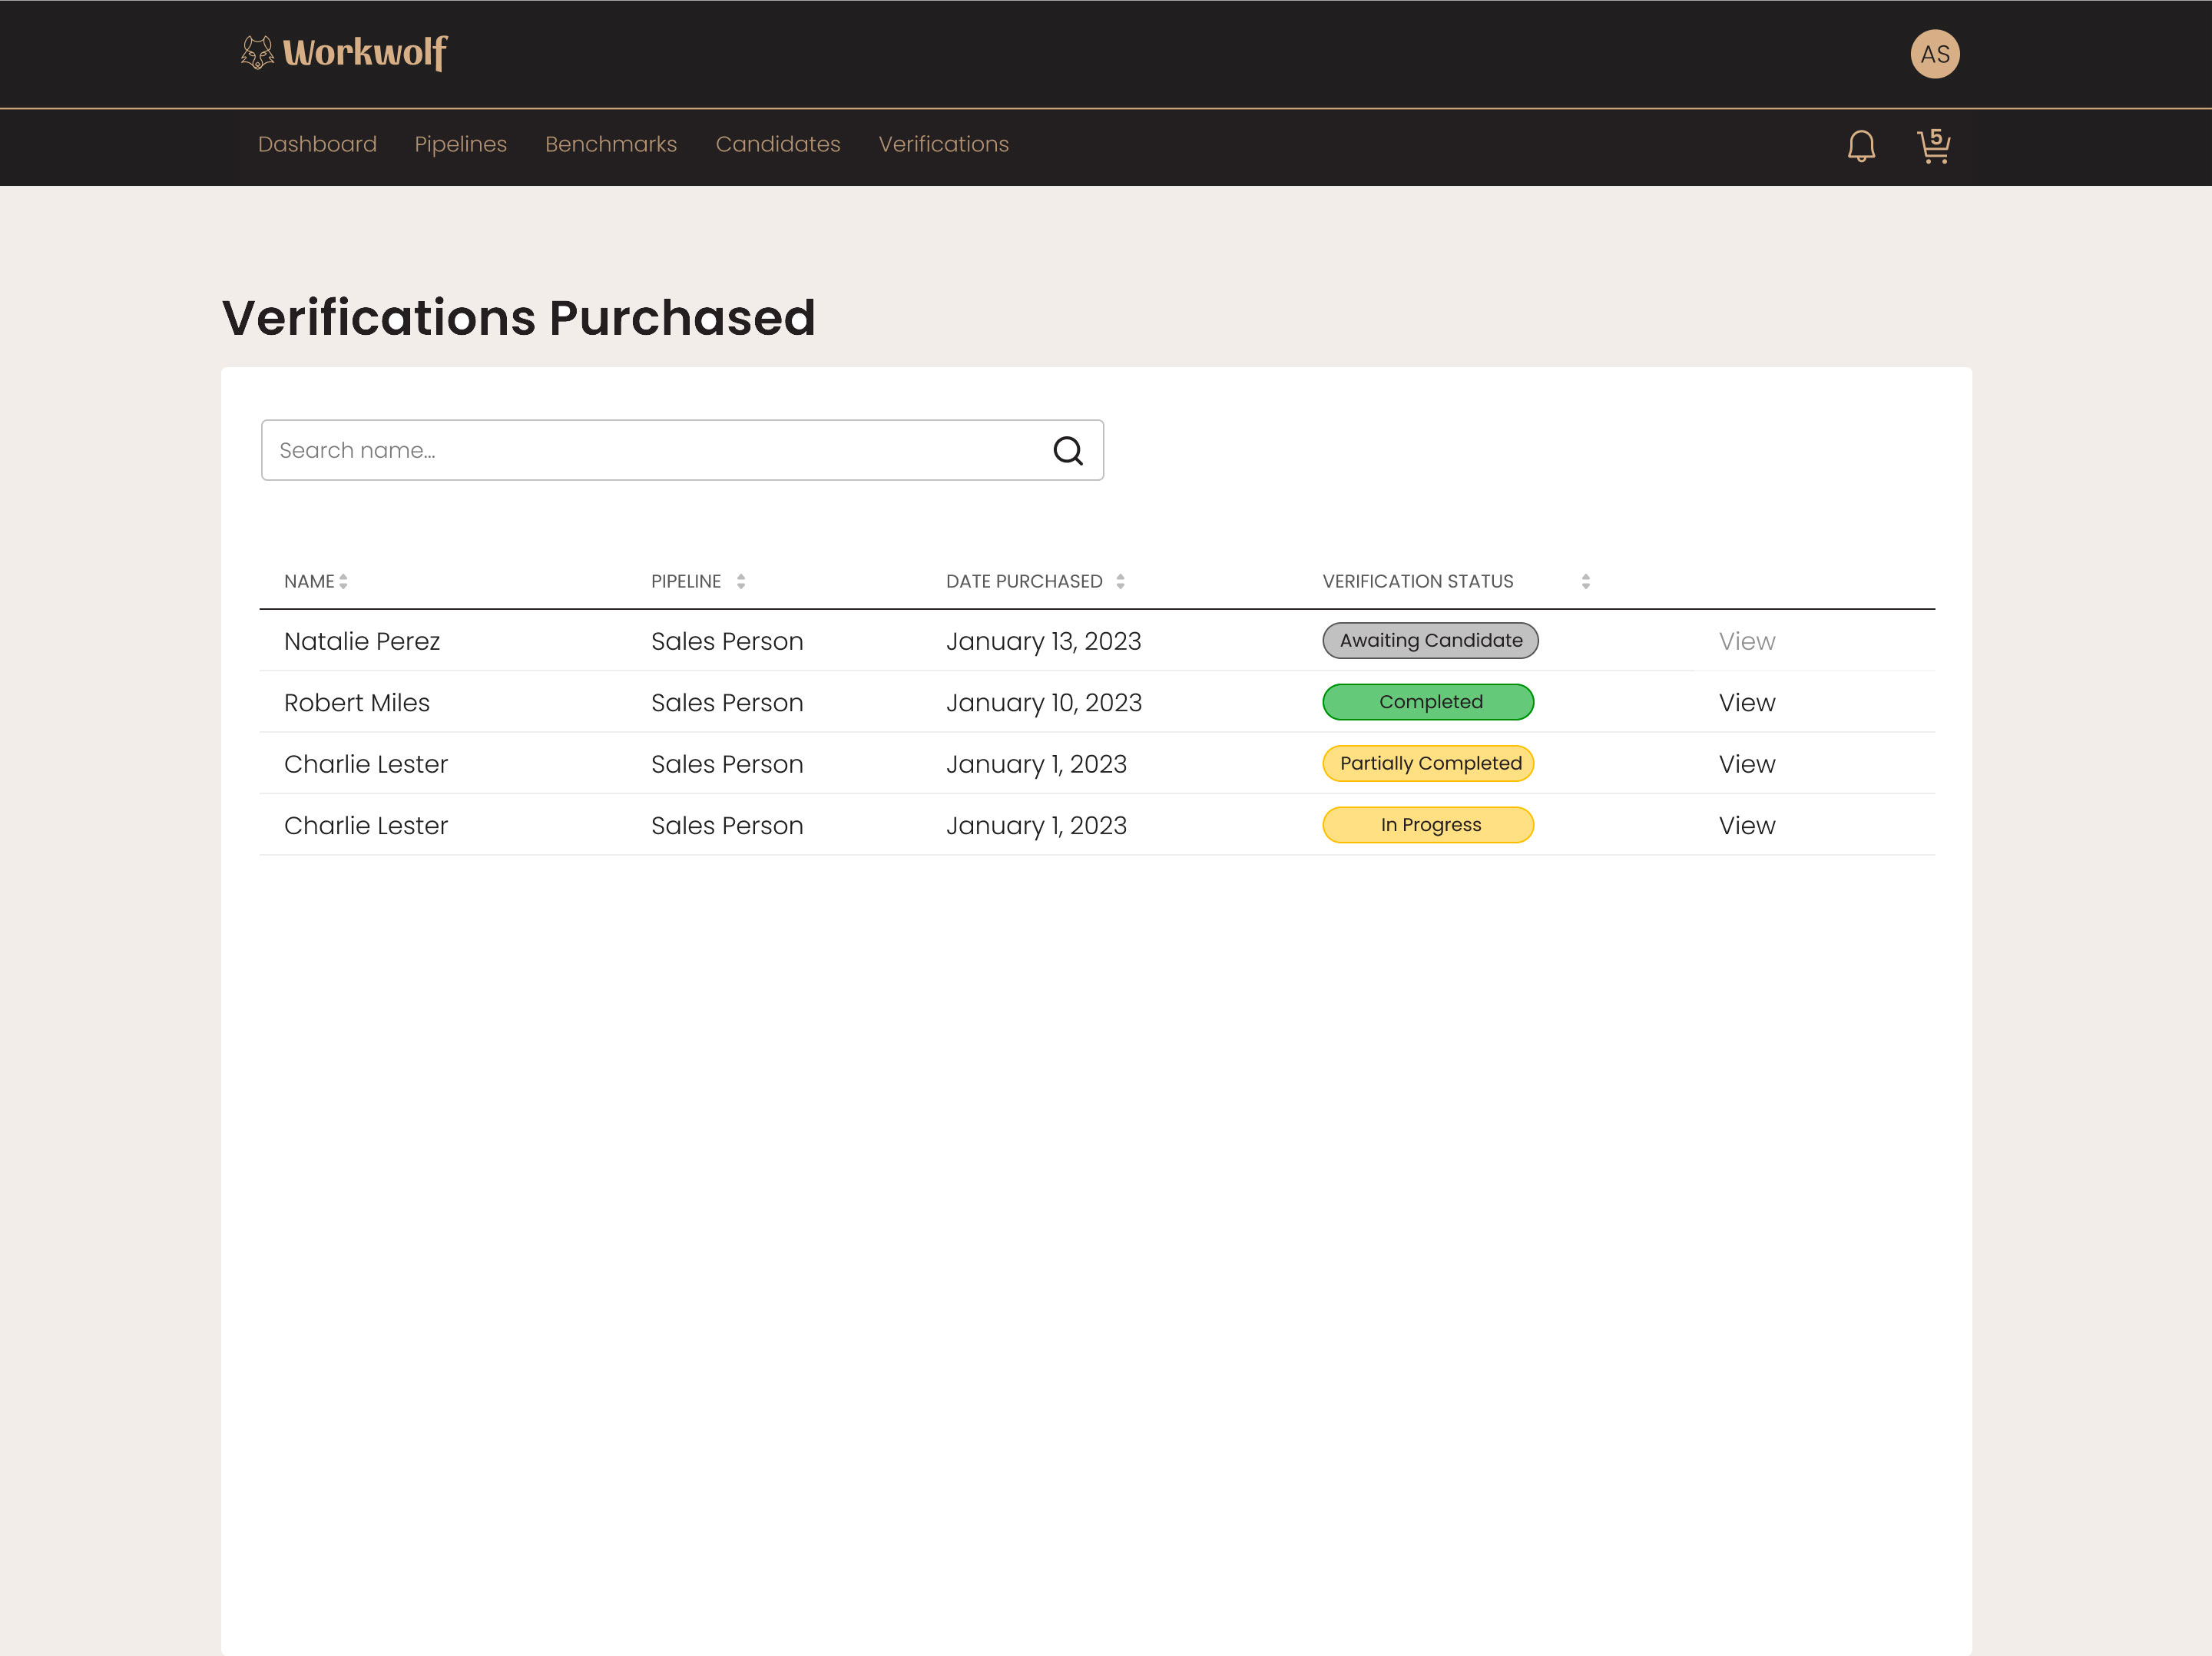The width and height of the screenshot is (2212, 1656).
Task: Toggle the In Progress badge for Charlie Lester
Action: point(1428,824)
